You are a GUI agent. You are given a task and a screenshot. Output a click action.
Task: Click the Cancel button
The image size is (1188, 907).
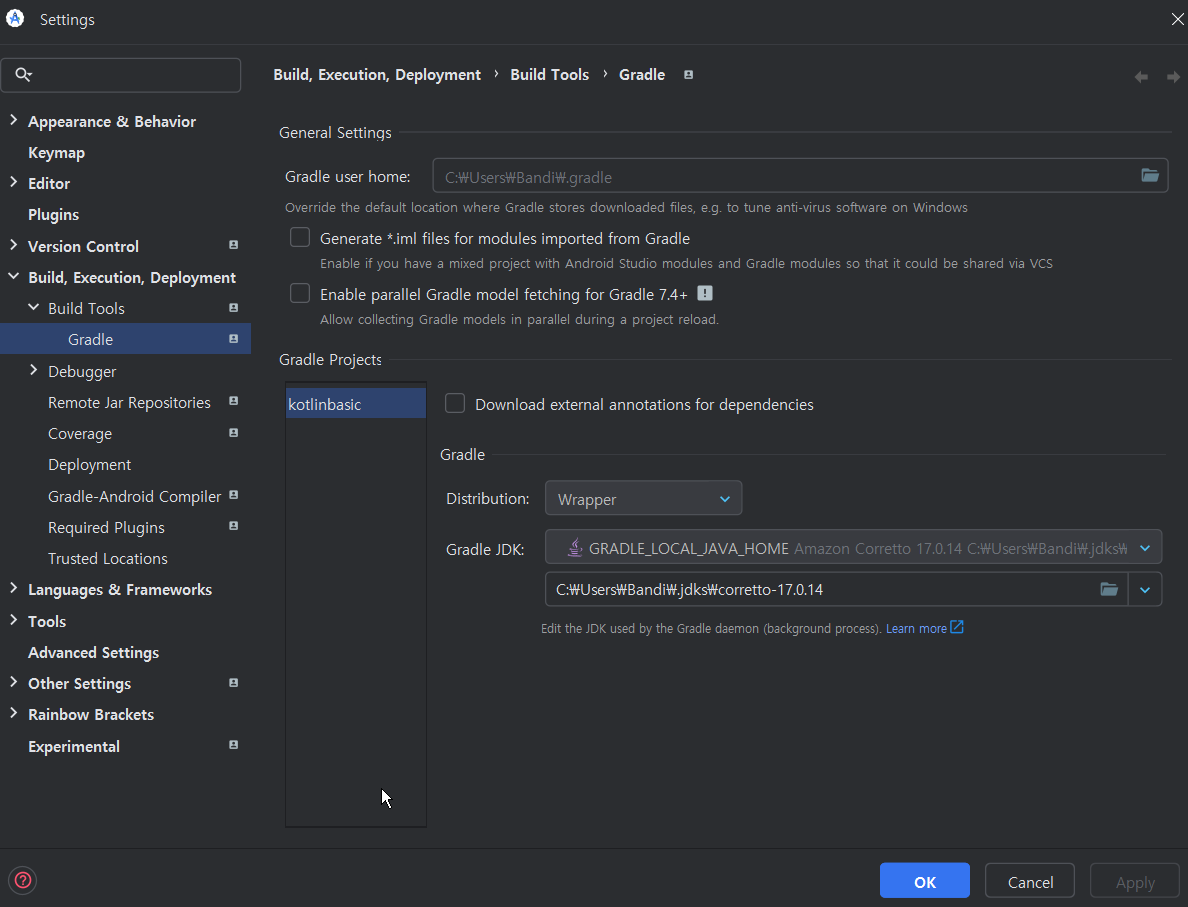click(x=1030, y=881)
